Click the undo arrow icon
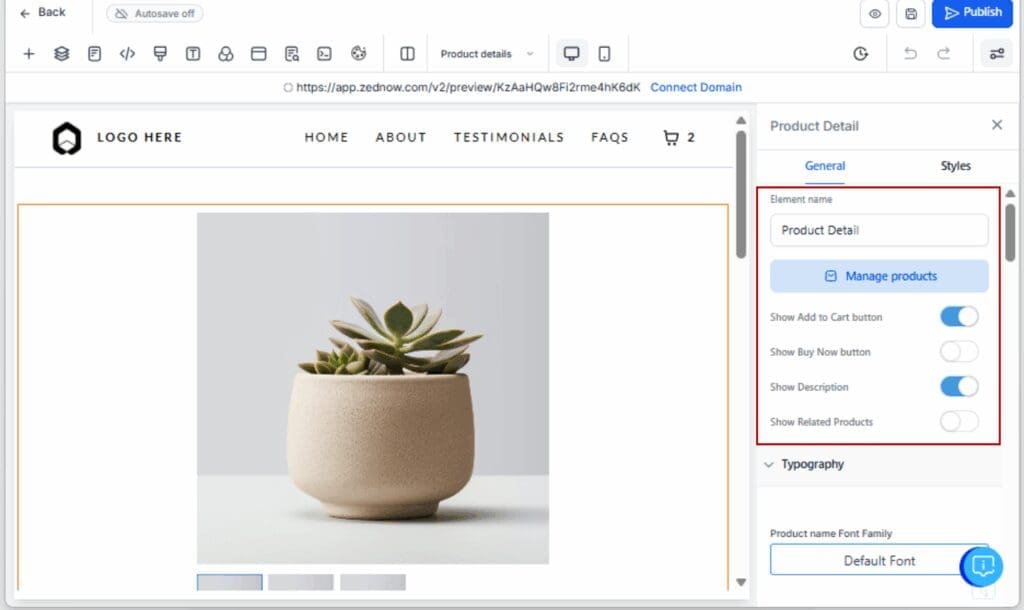 (910, 54)
